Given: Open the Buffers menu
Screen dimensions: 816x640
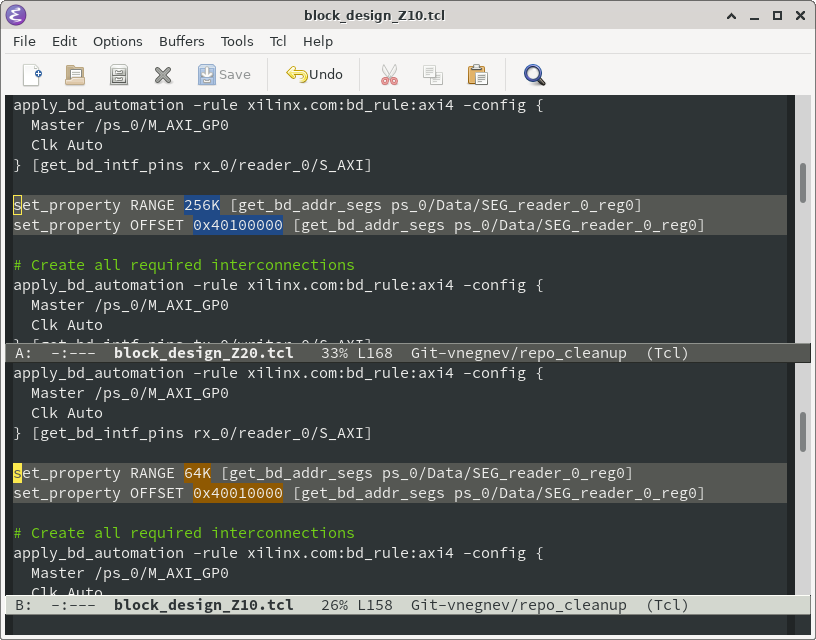Looking at the screenshot, I should [x=182, y=42].
